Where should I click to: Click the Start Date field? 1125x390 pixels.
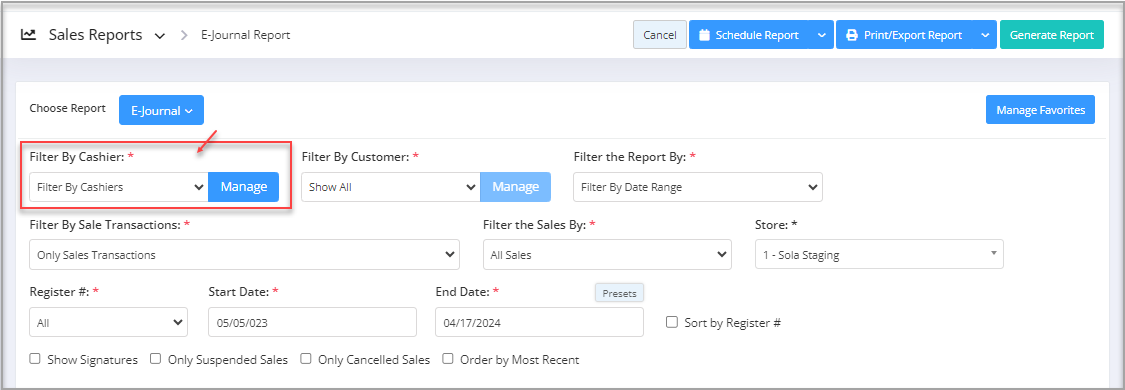pos(312,322)
